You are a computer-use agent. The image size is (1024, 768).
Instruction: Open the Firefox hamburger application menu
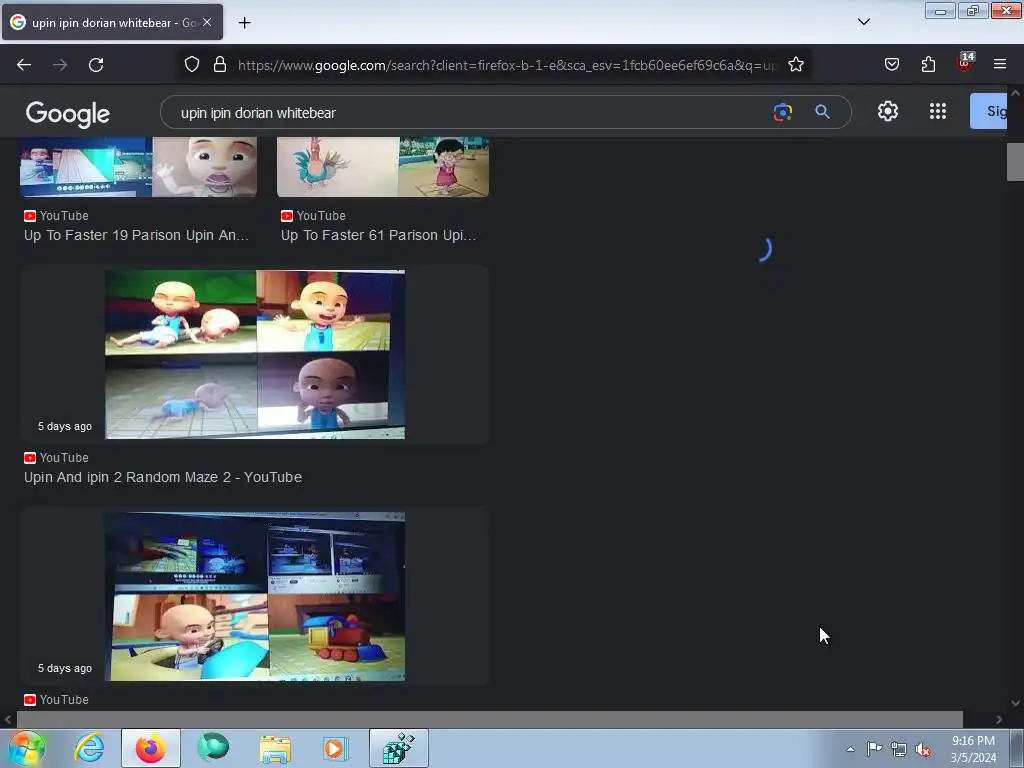[1000, 65]
